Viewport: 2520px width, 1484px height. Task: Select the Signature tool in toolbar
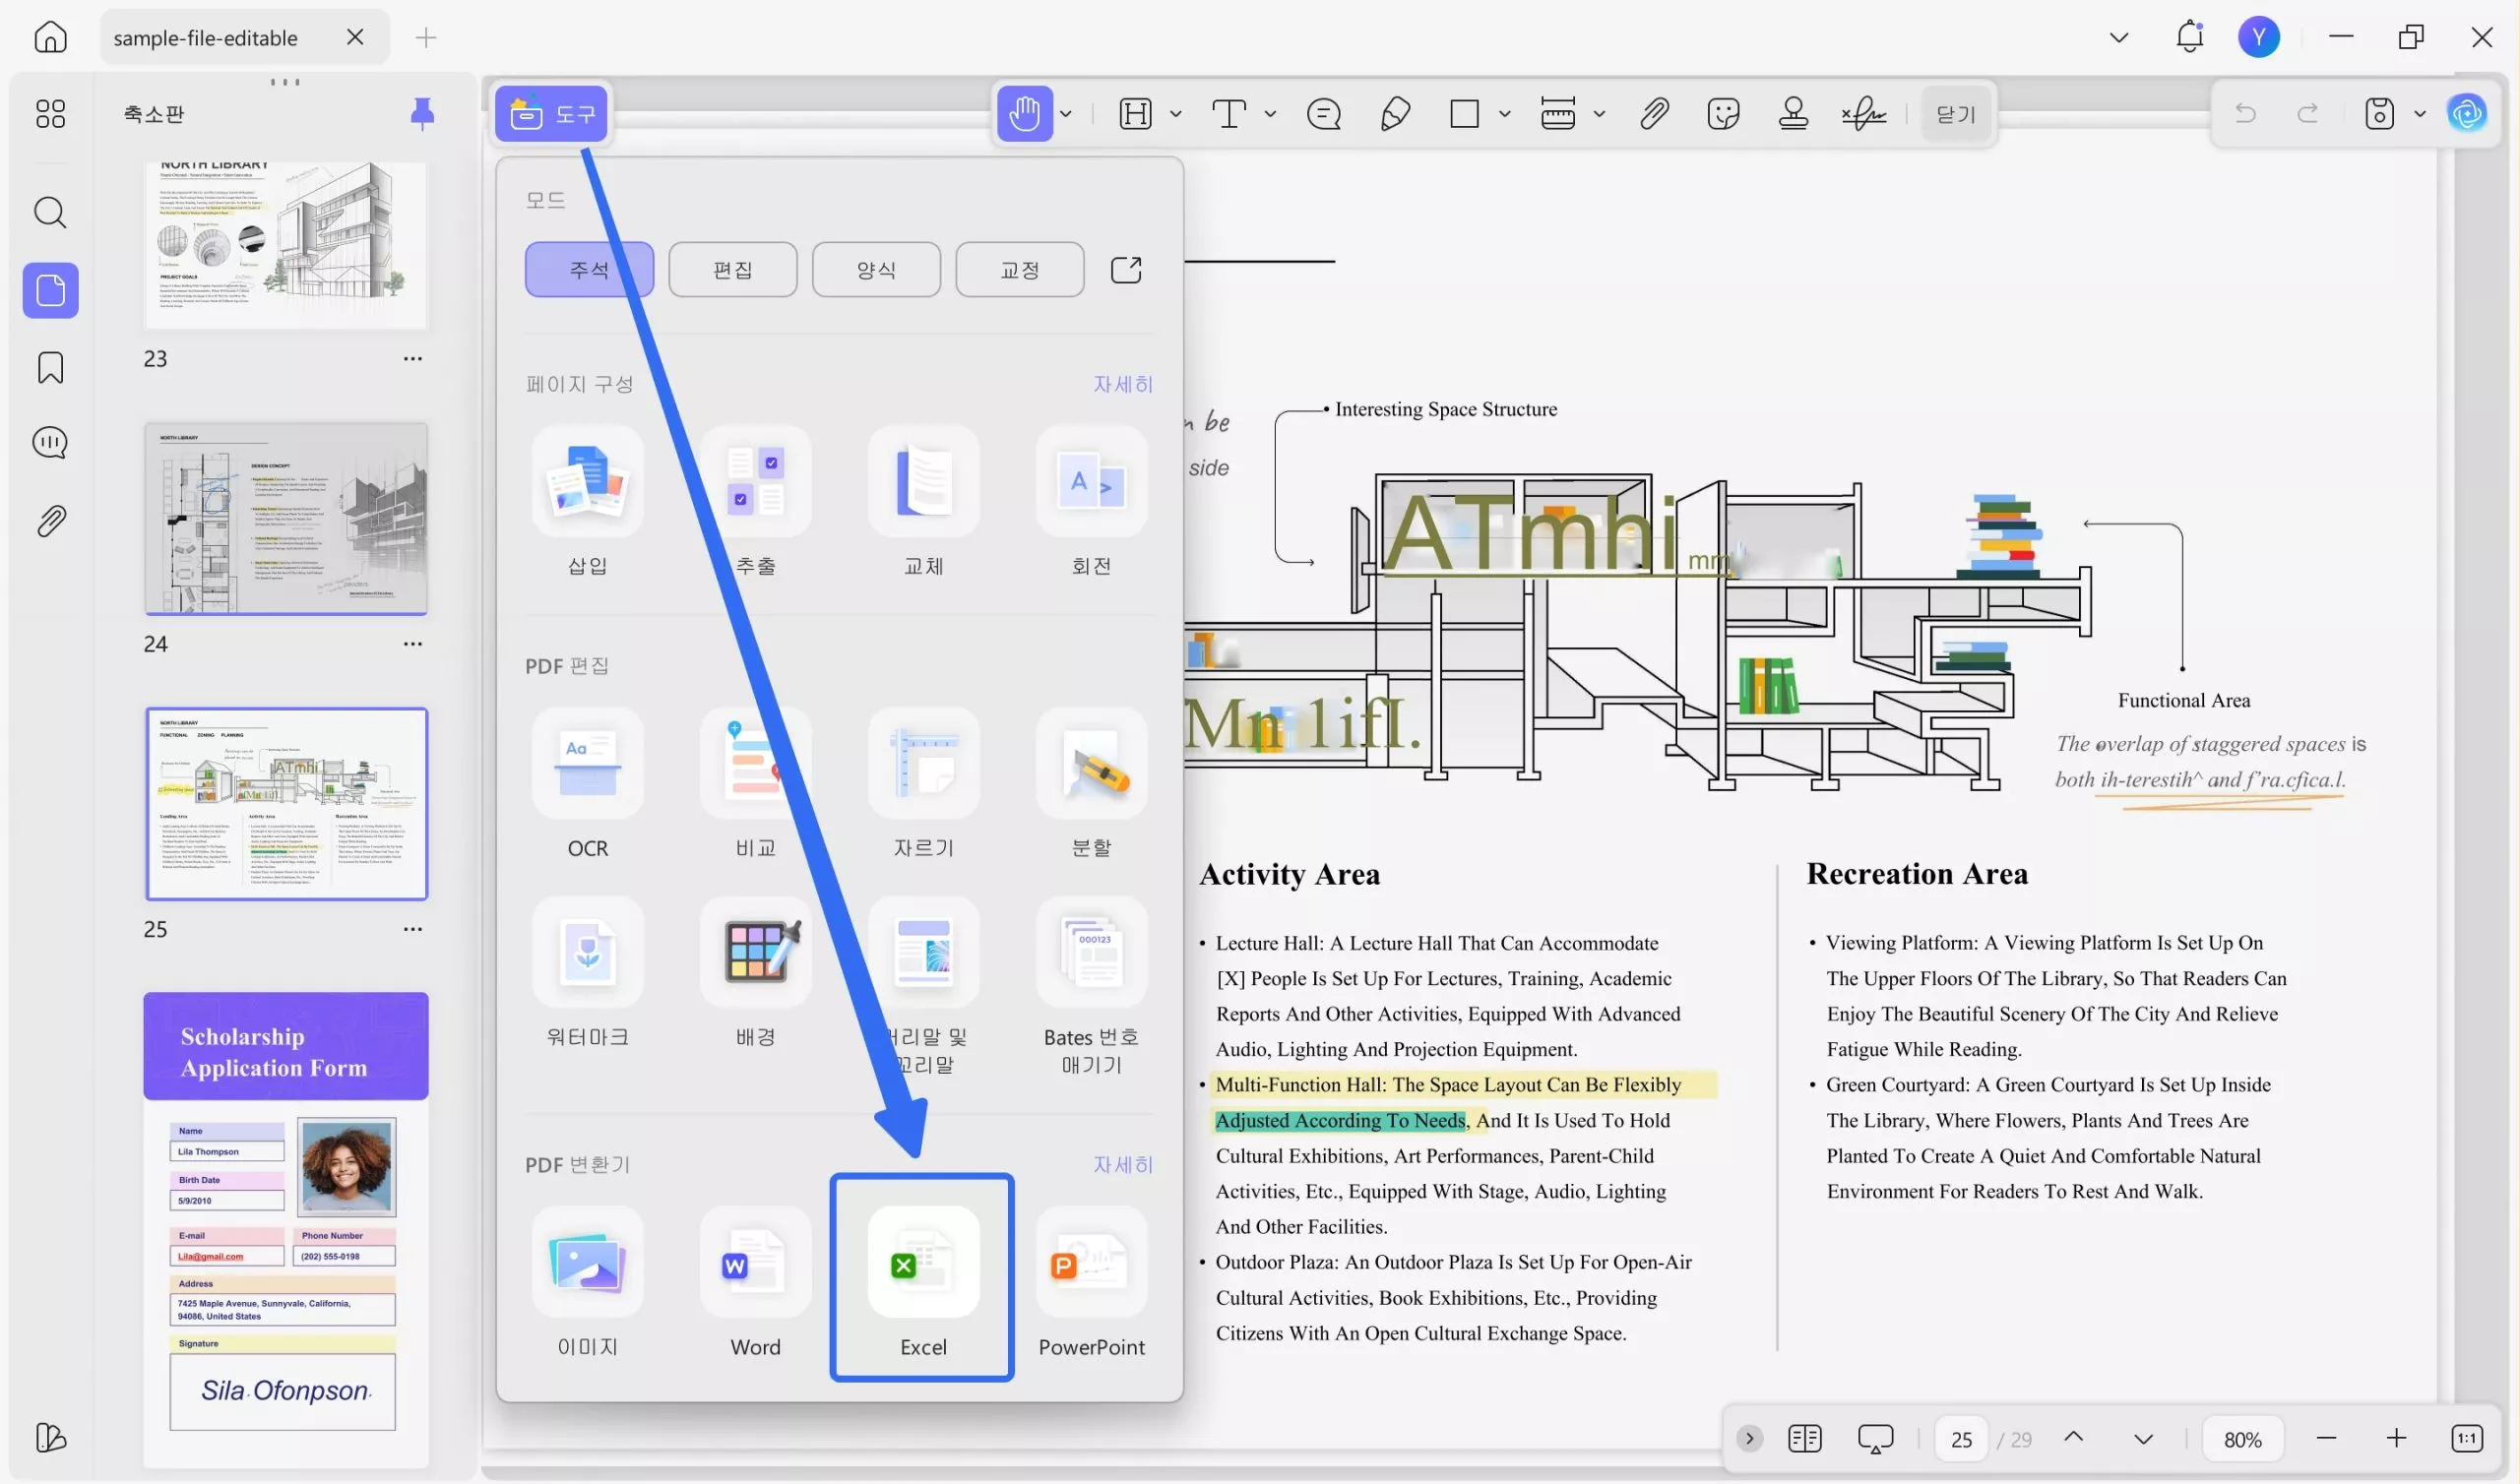point(1864,113)
